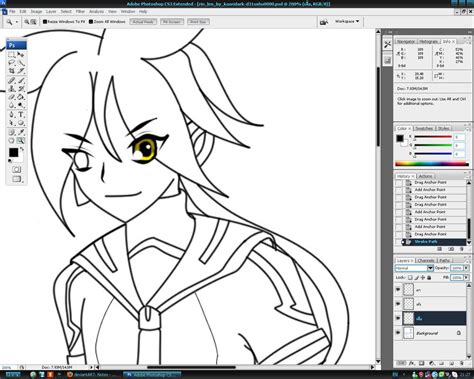Click the Actual Pixels button
Image resolution: width=474 pixels, height=379 pixels.
point(143,22)
